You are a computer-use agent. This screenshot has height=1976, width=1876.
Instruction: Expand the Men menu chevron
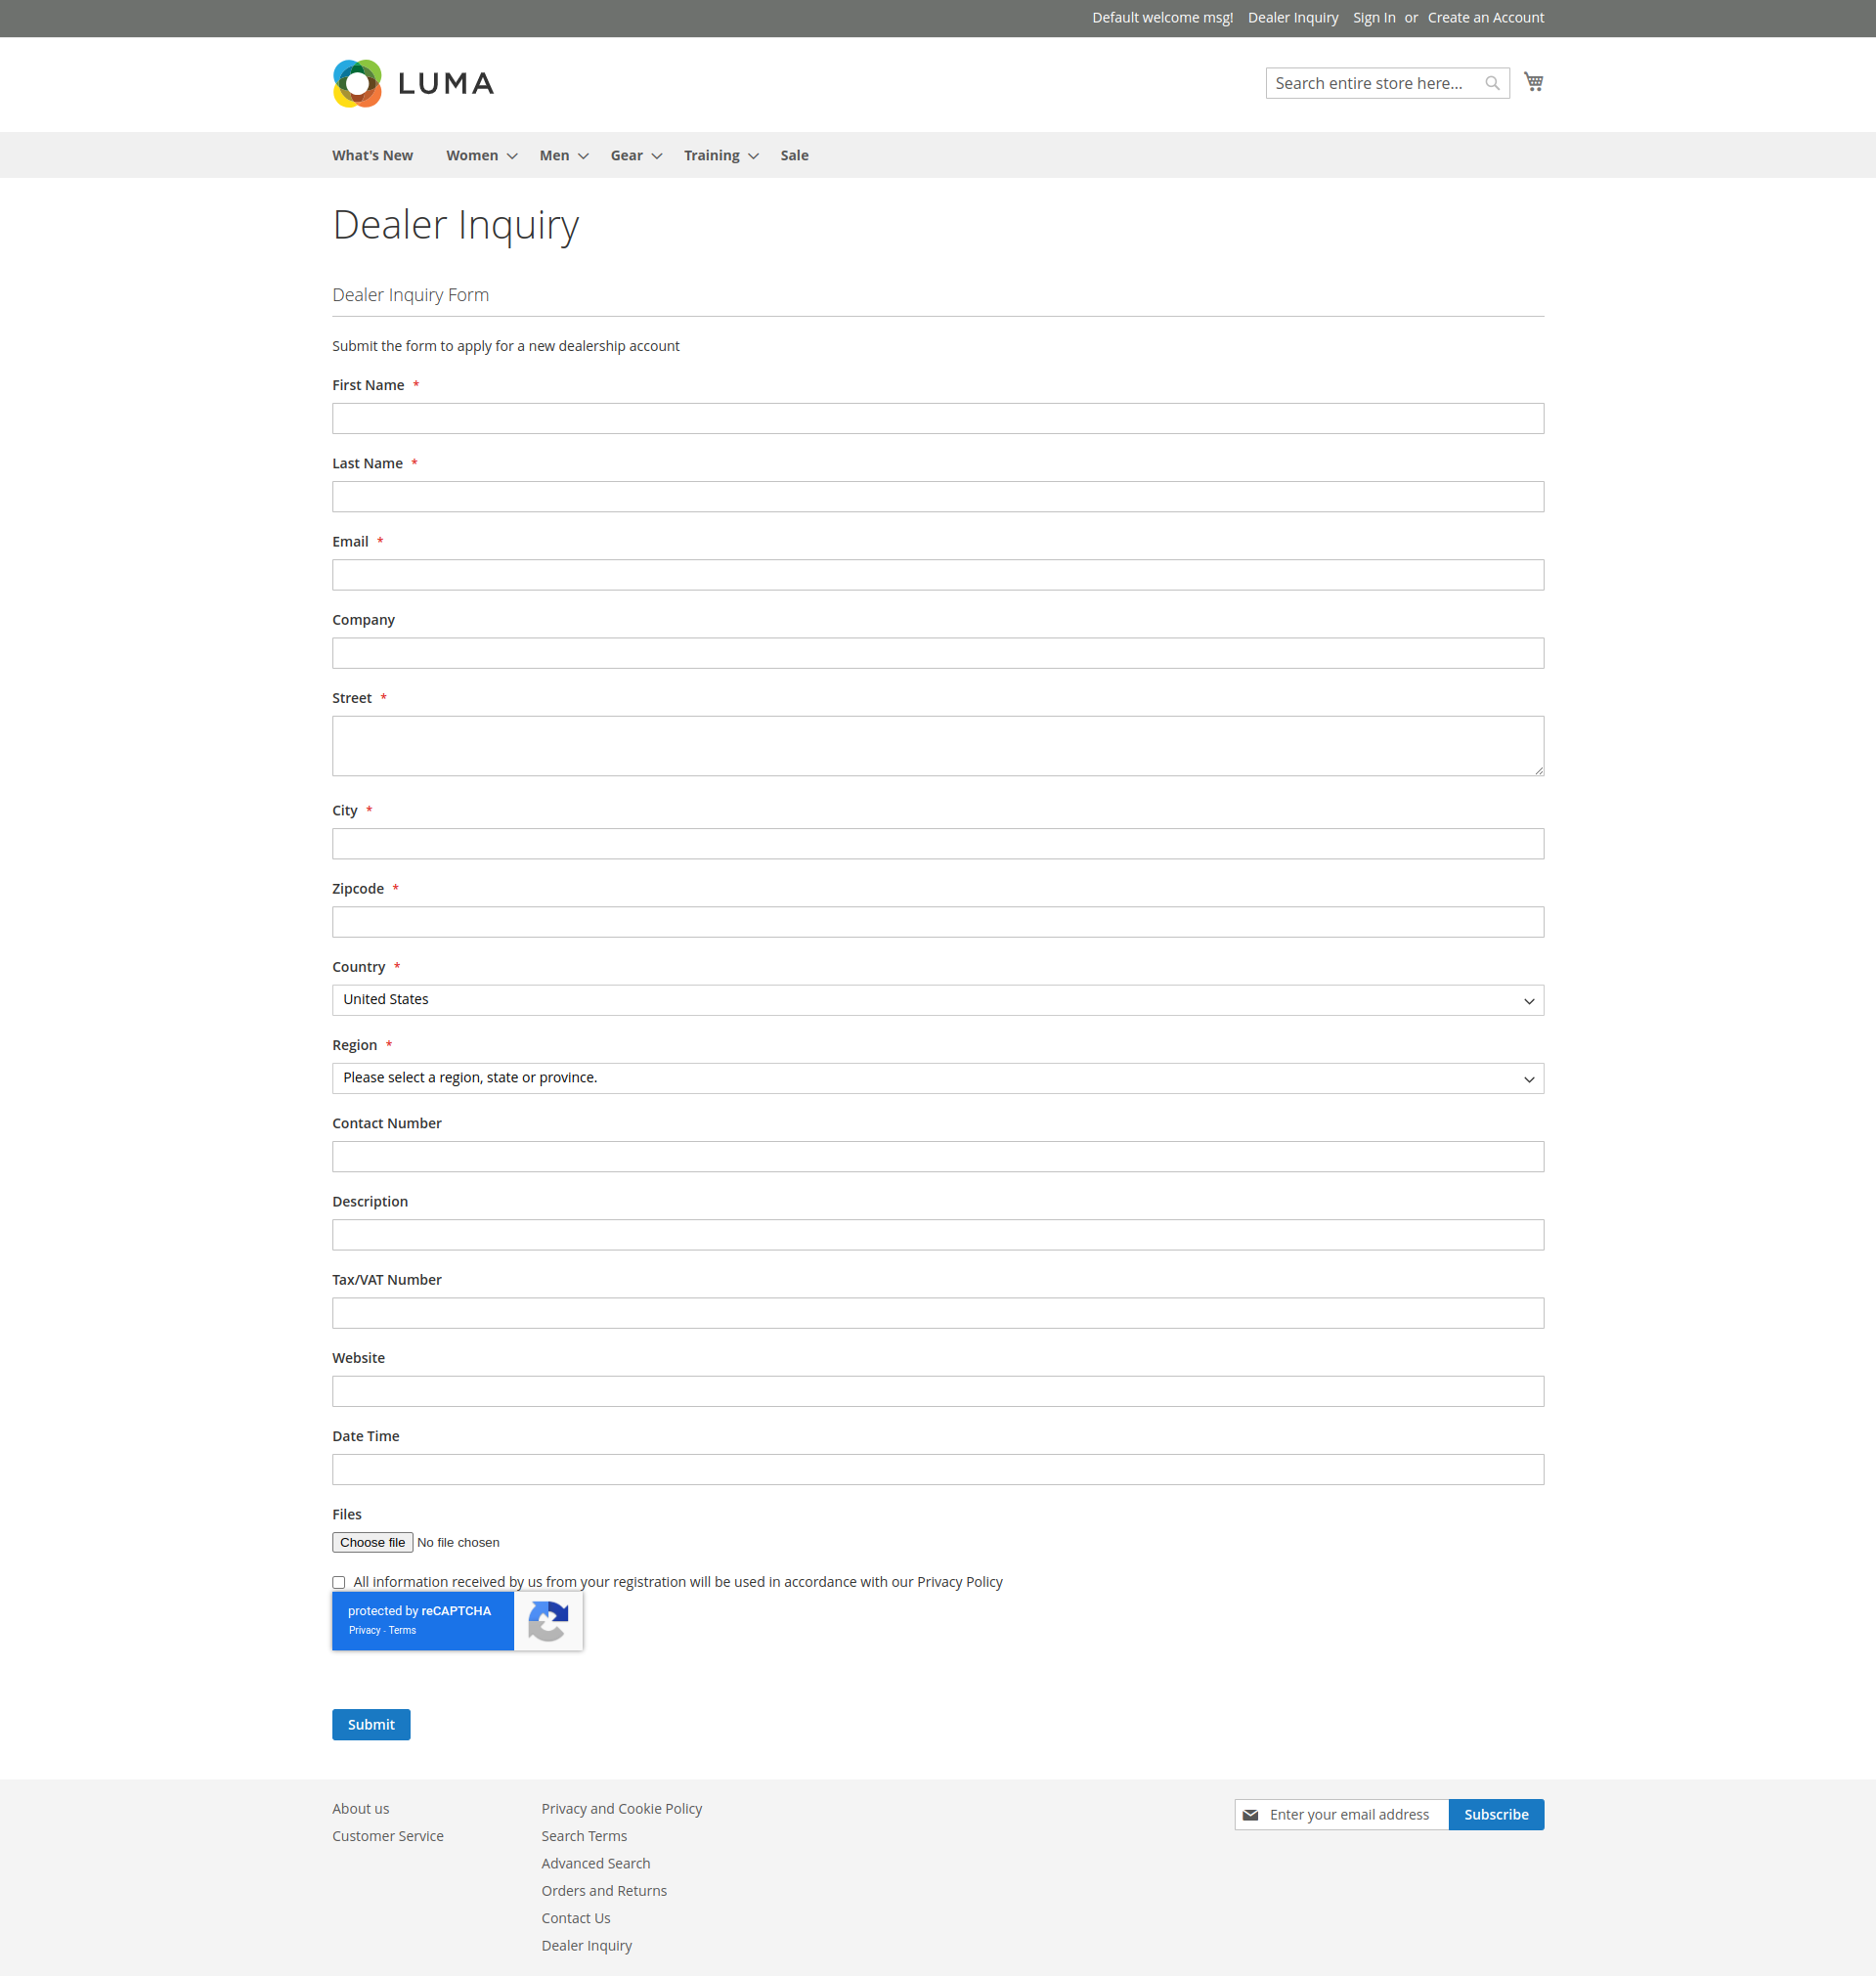(x=583, y=156)
